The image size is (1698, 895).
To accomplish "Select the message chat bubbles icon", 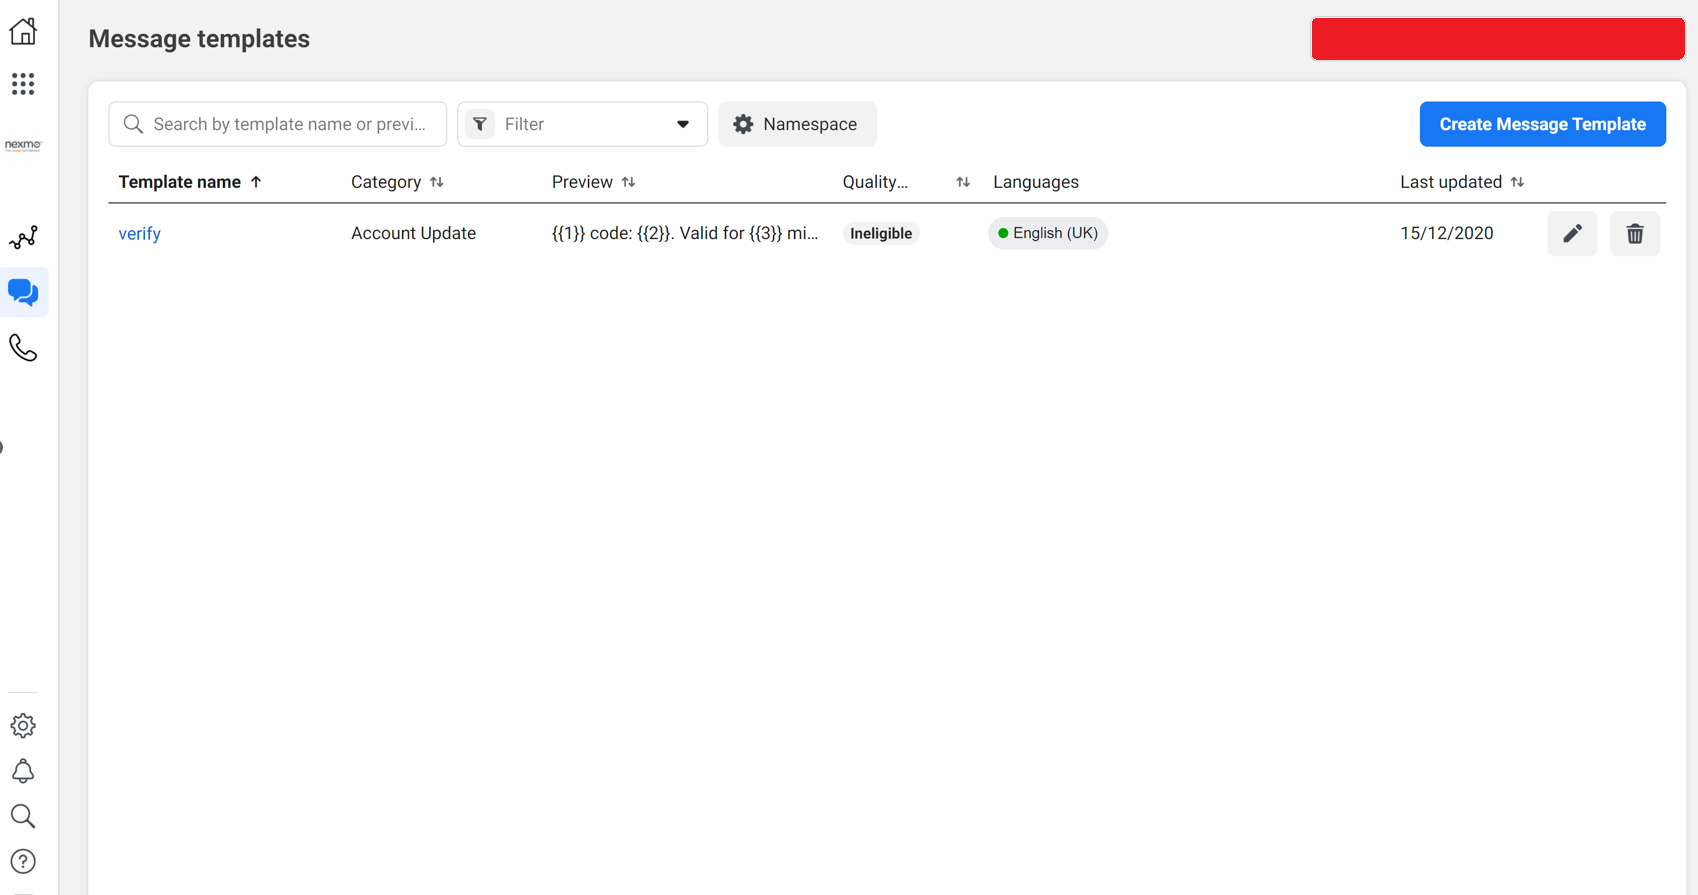I will (x=23, y=292).
